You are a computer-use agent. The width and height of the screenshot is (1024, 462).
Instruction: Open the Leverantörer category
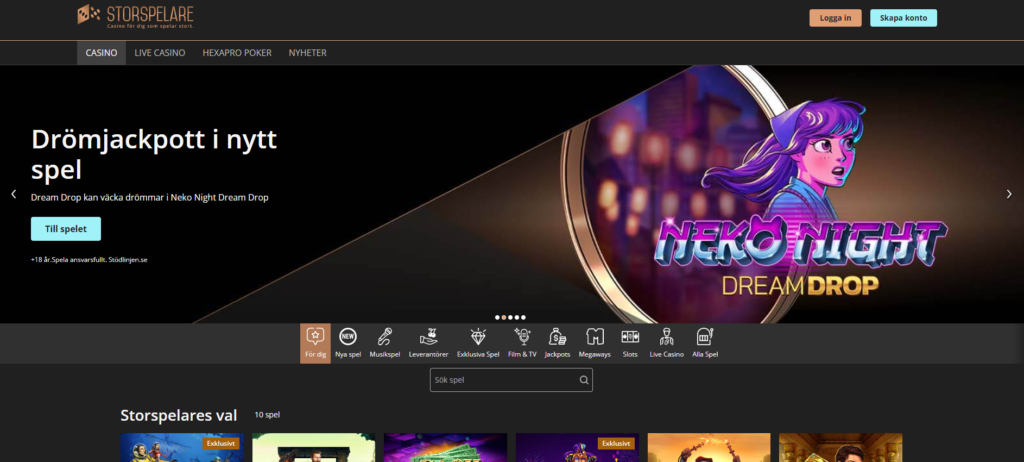pos(428,343)
